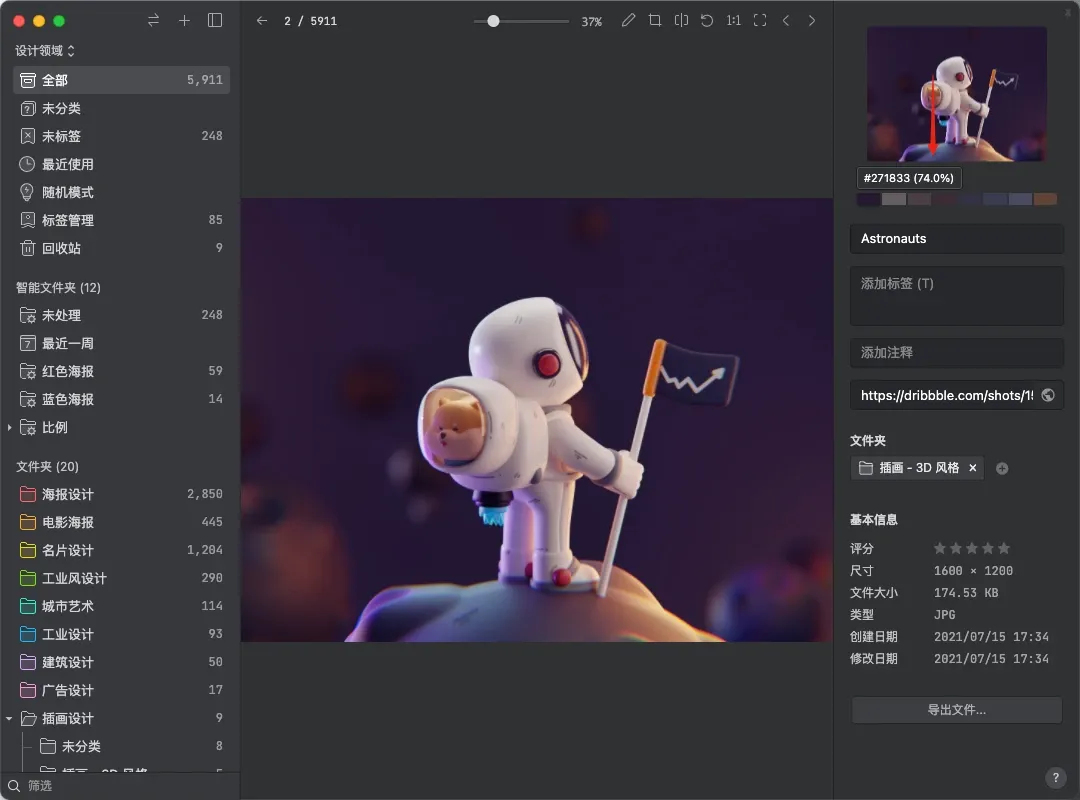
Task: Select 随机模式 in the sidebar
Action: tap(67, 192)
